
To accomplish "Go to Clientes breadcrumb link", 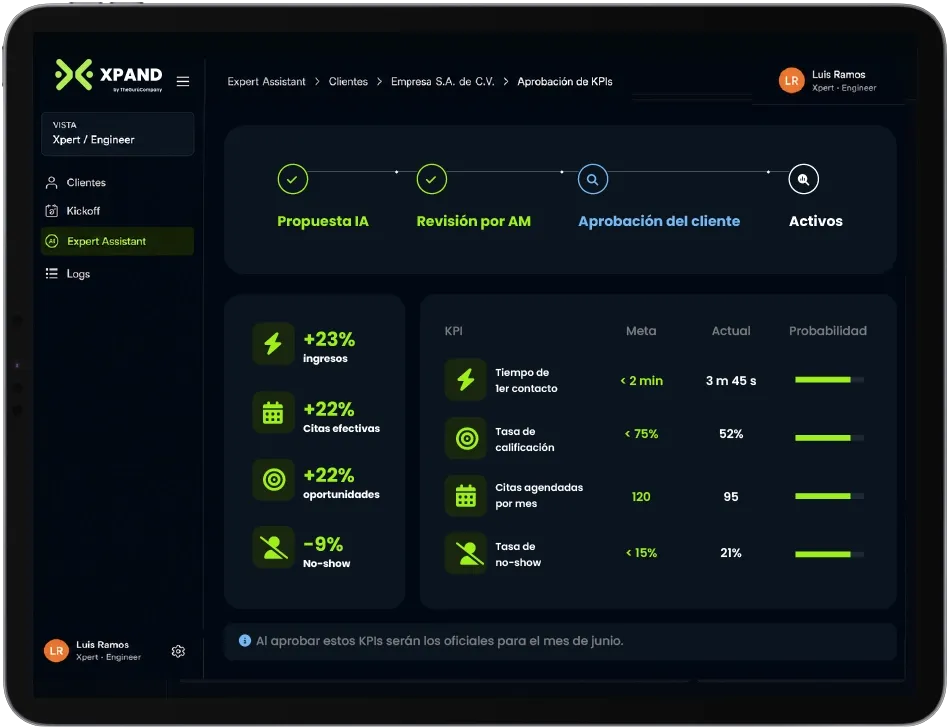I will (x=348, y=82).
